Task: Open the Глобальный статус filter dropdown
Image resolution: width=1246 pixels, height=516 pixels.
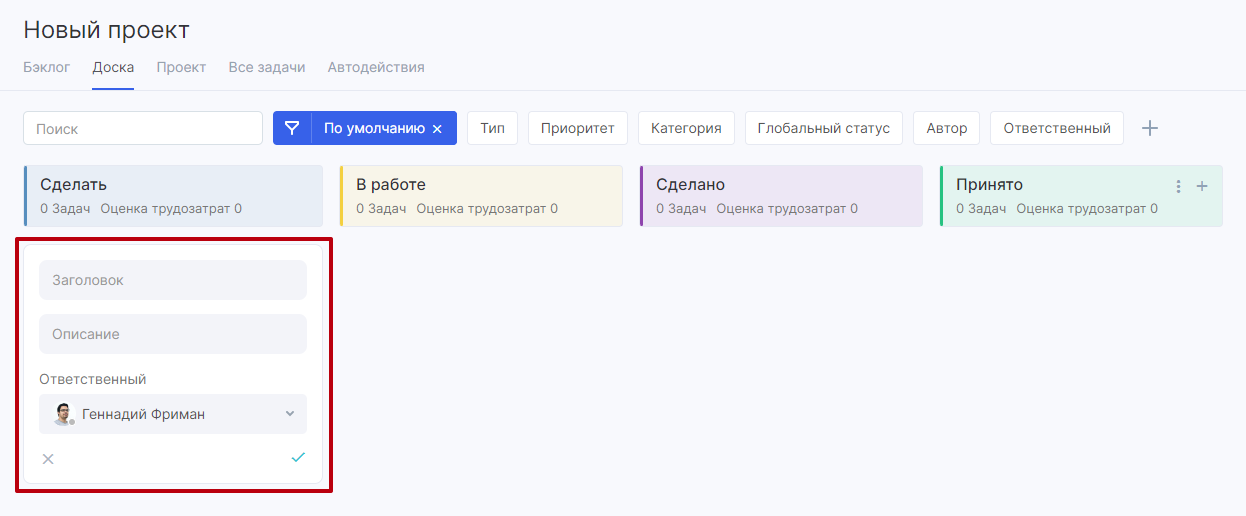Action: (x=824, y=128)
